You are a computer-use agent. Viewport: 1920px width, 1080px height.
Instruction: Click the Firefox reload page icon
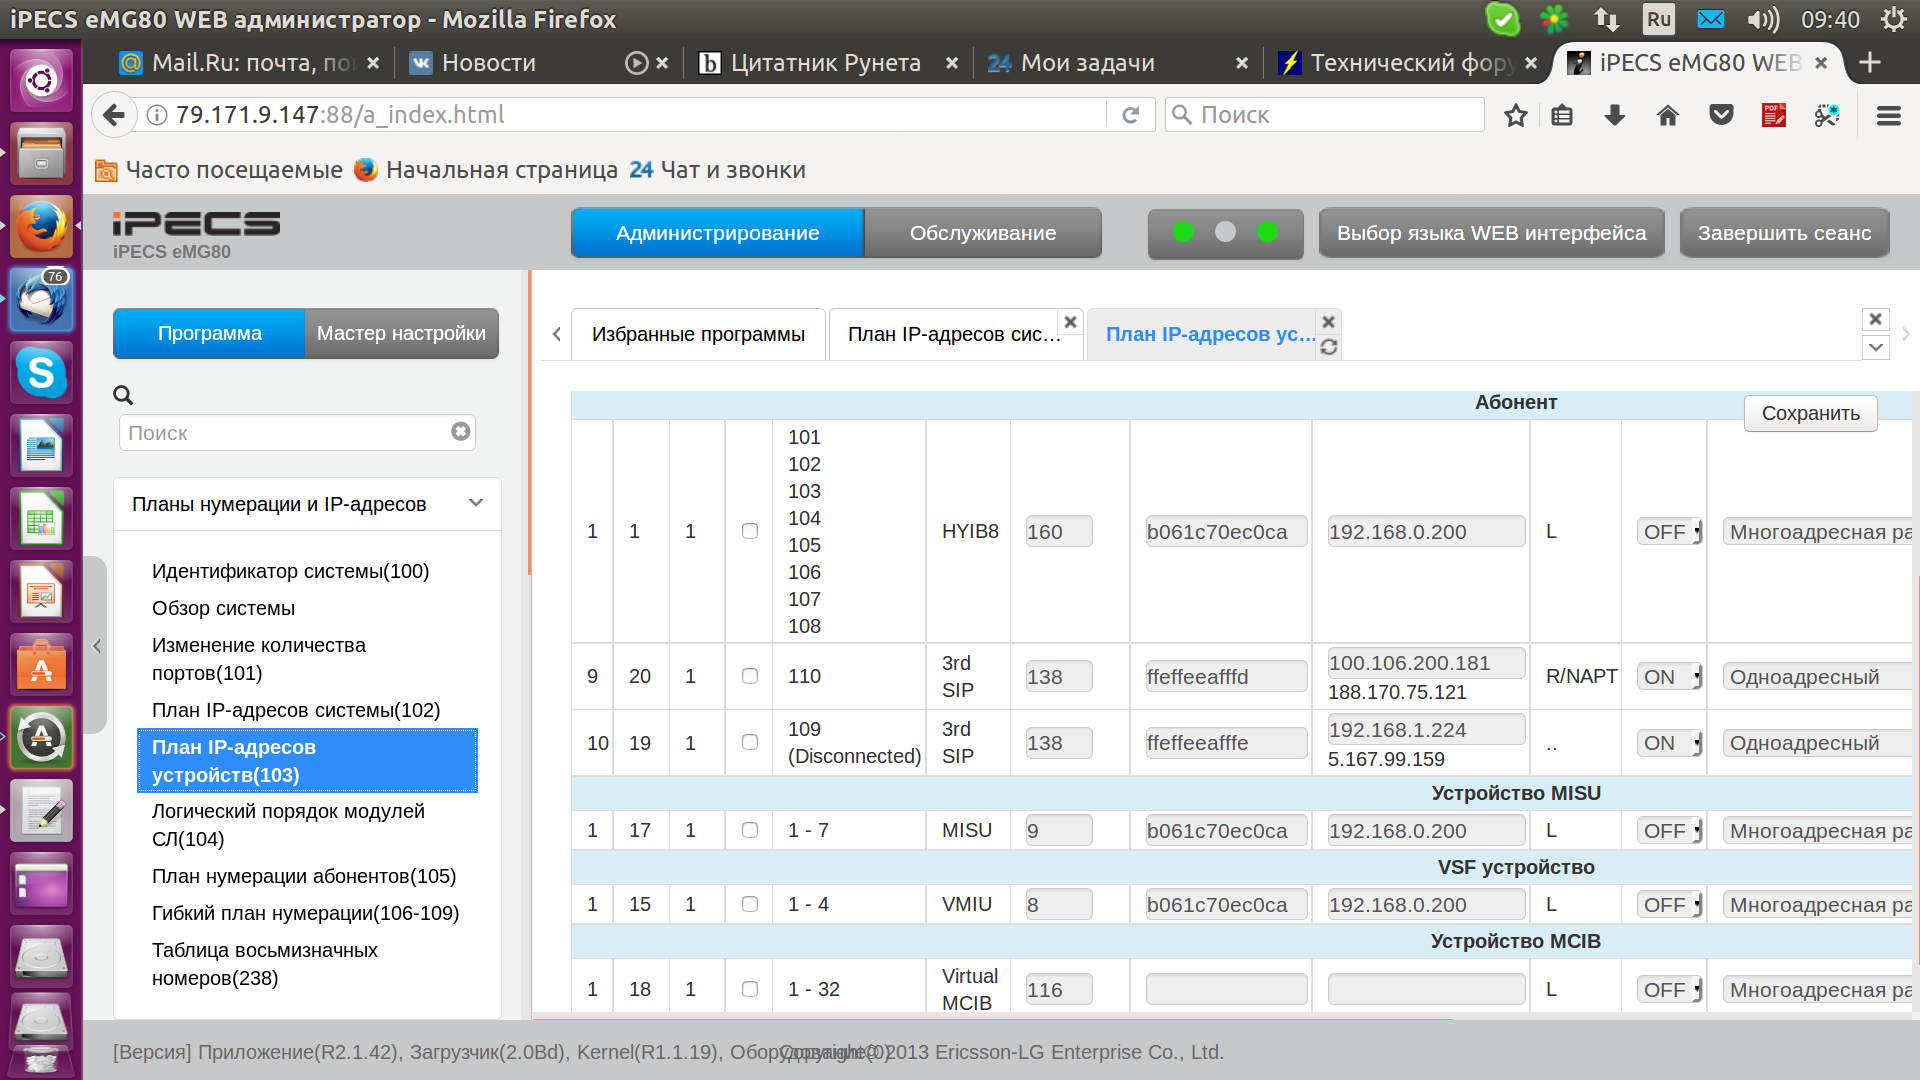click(1131, 115)
